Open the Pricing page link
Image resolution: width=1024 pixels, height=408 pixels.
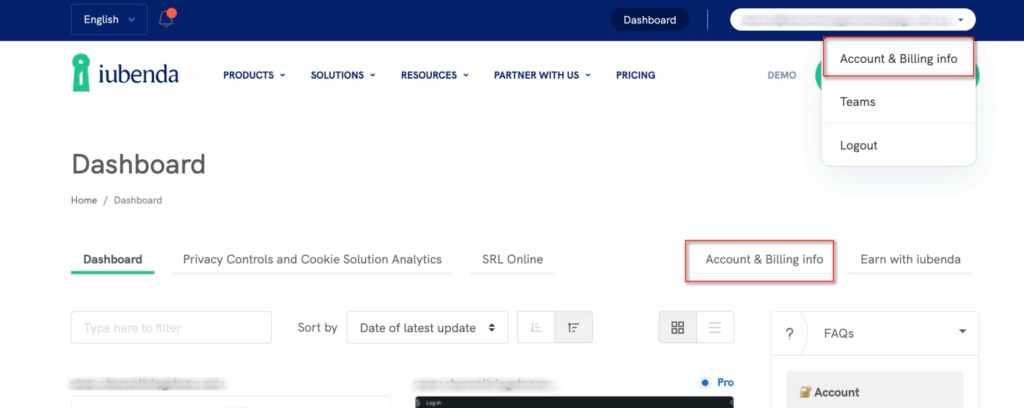coord(635,75)
